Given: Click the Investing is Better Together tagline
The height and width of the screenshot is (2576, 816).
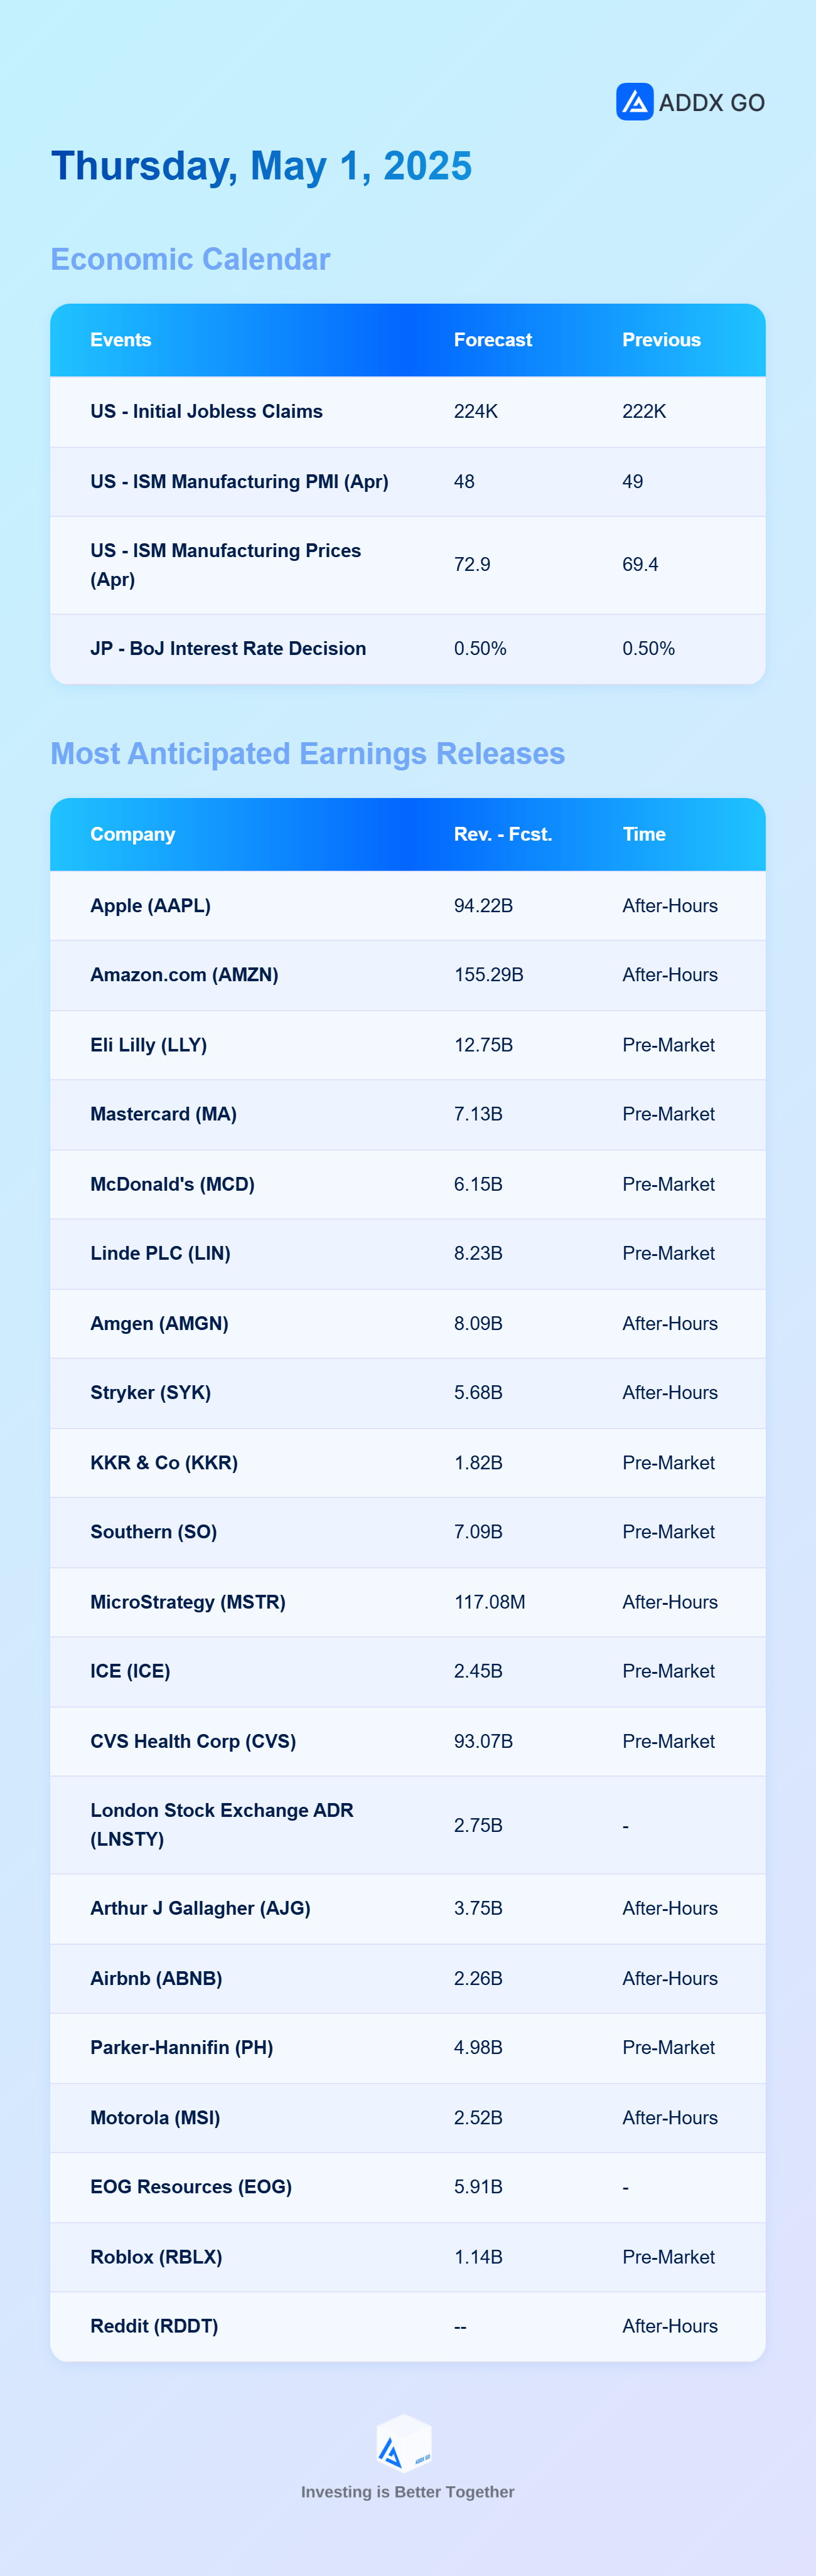Looking at the screenshot, I should coord(408,2491).
